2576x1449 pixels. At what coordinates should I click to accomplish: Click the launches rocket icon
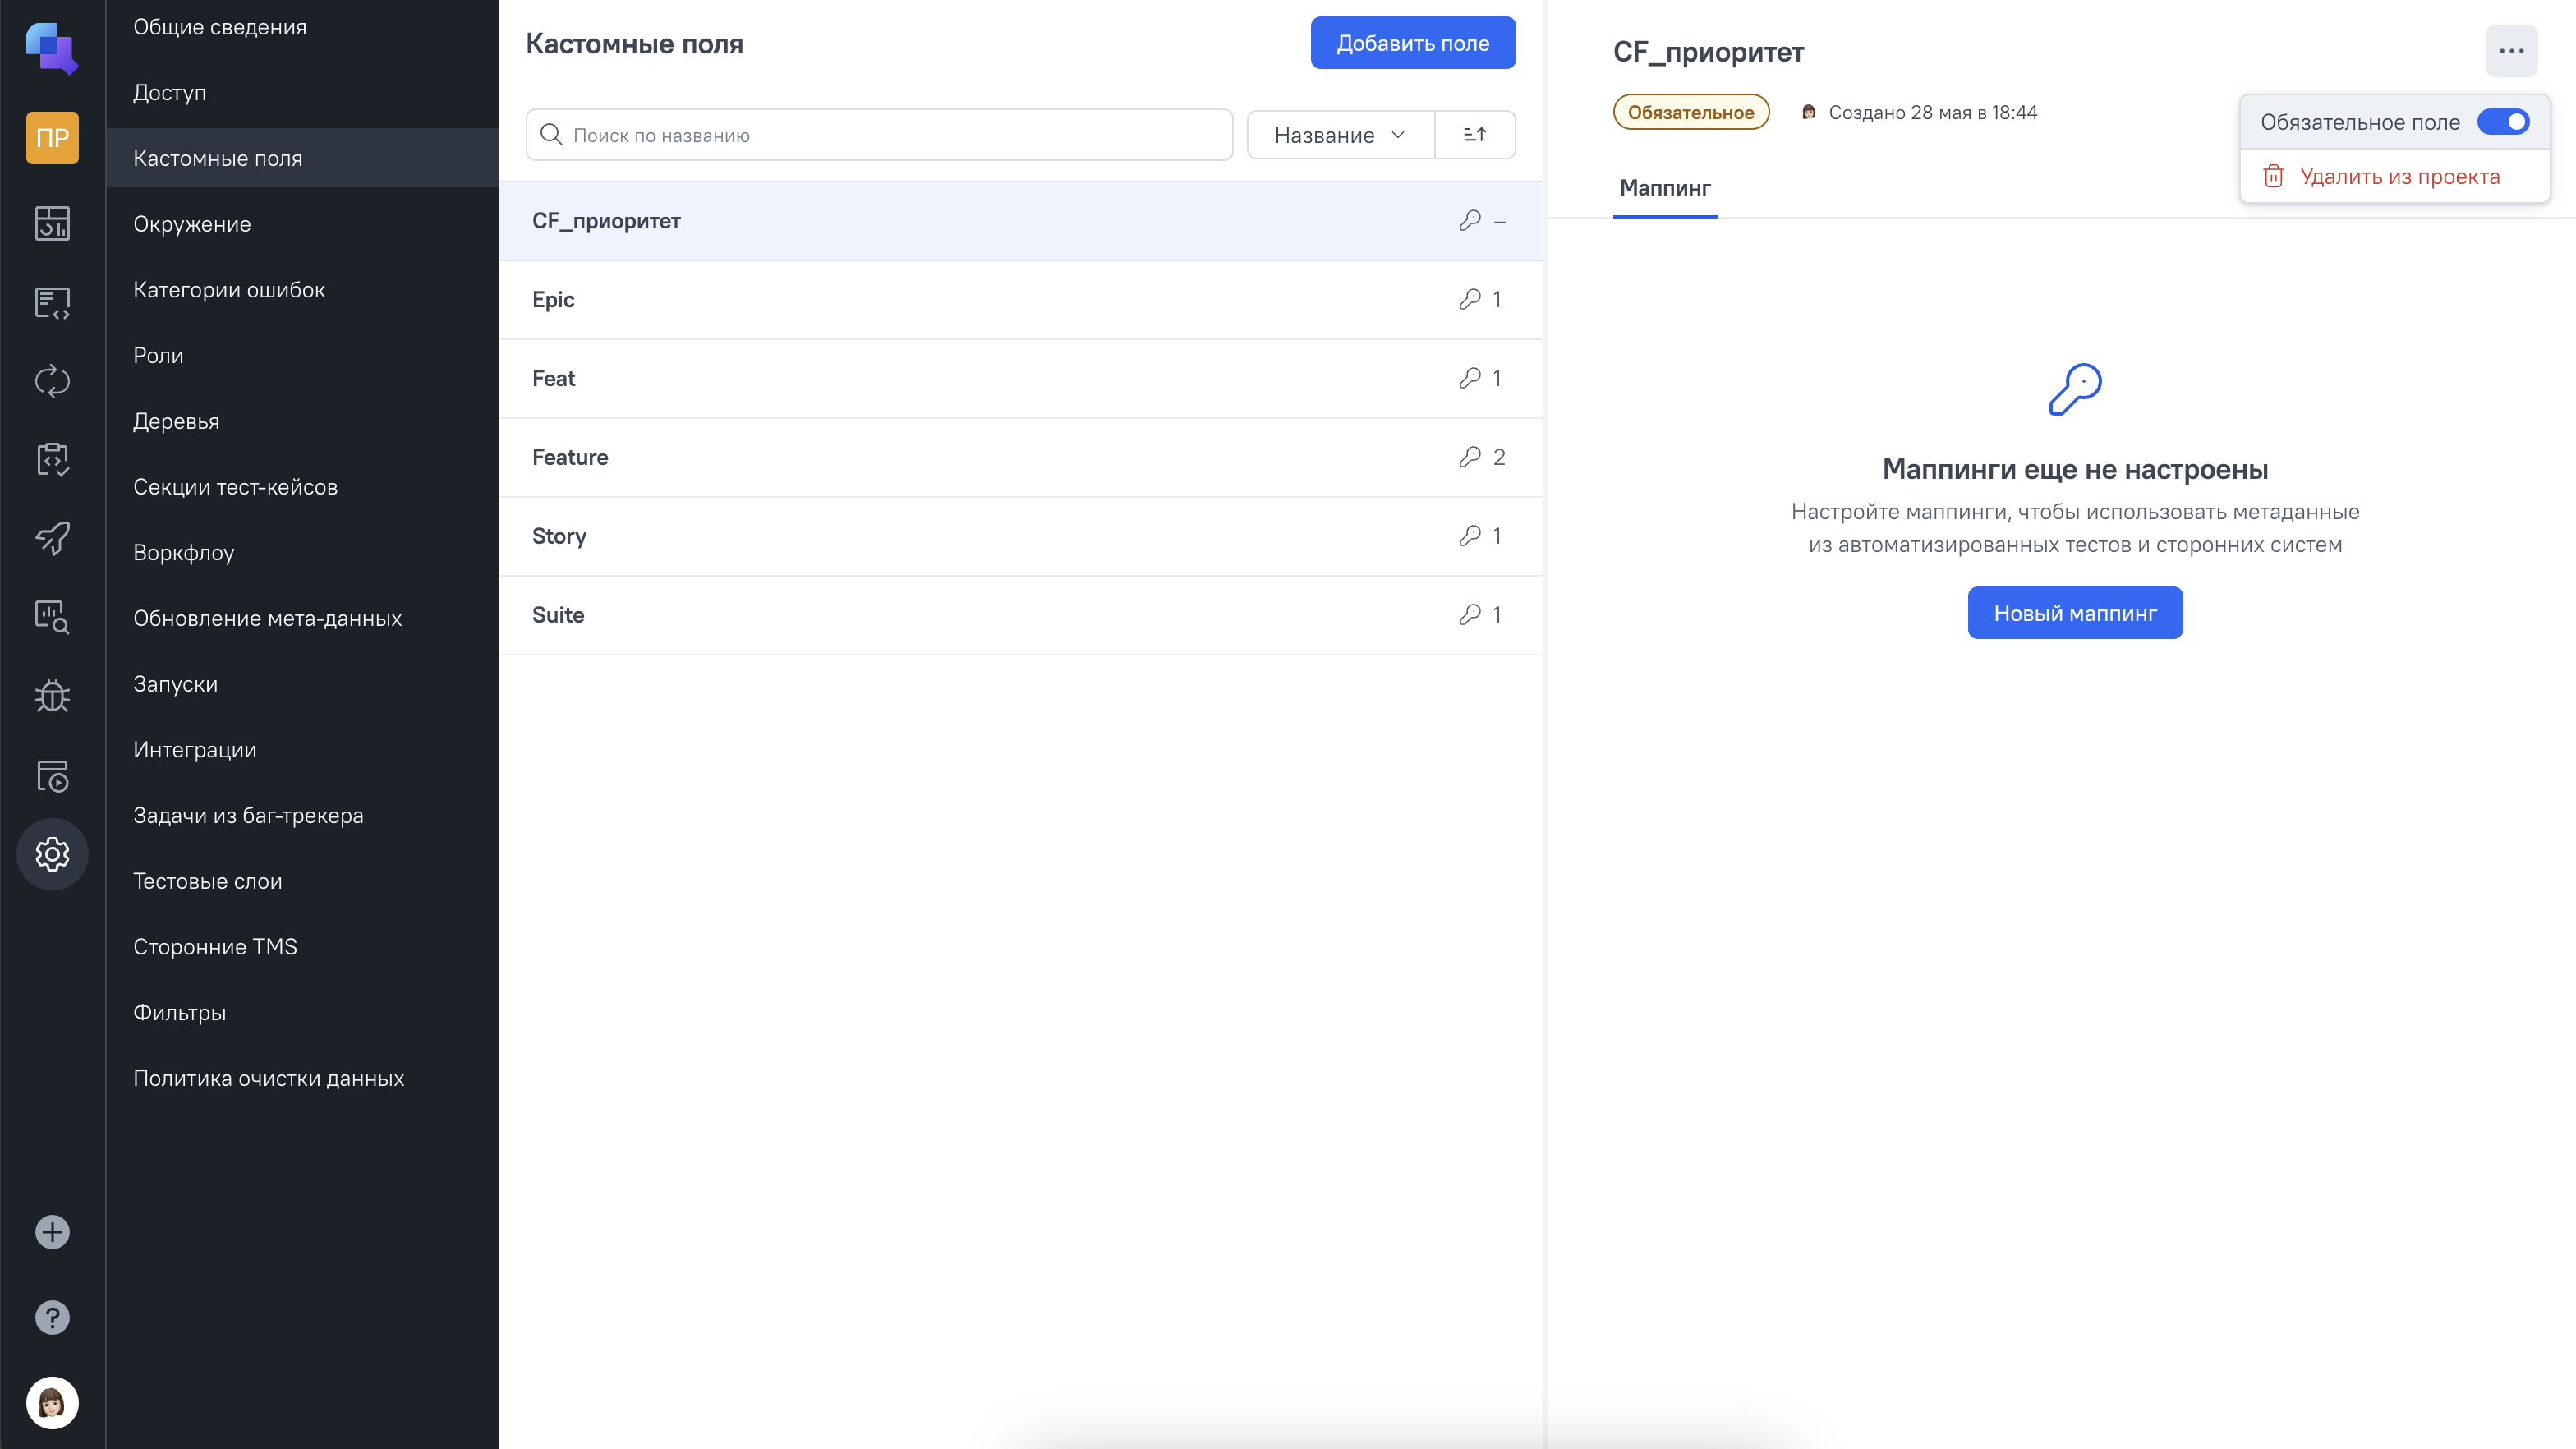(x=52, y=538)
